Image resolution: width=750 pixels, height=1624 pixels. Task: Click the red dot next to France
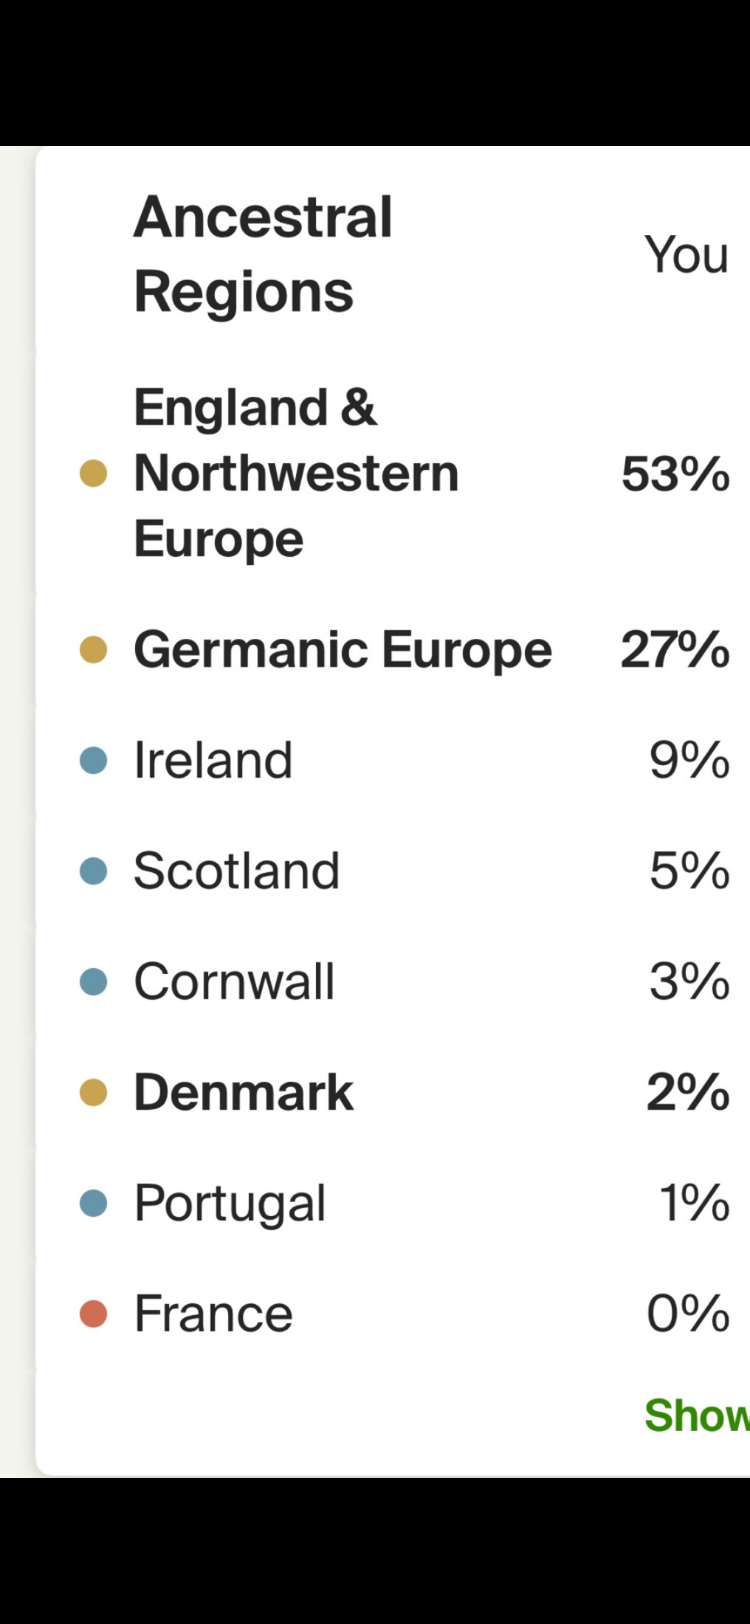[x=93, y=1314]
